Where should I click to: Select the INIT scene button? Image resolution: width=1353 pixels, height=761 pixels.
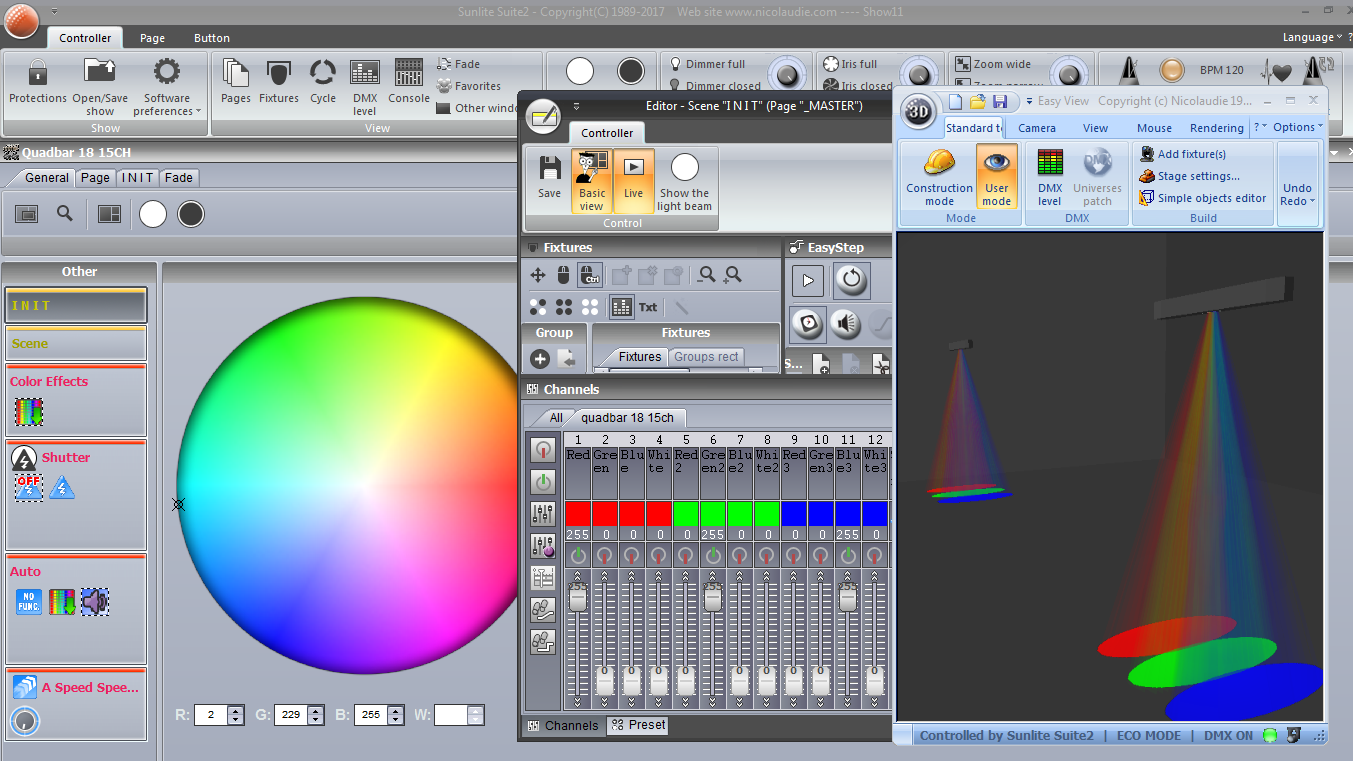(76, 305)
